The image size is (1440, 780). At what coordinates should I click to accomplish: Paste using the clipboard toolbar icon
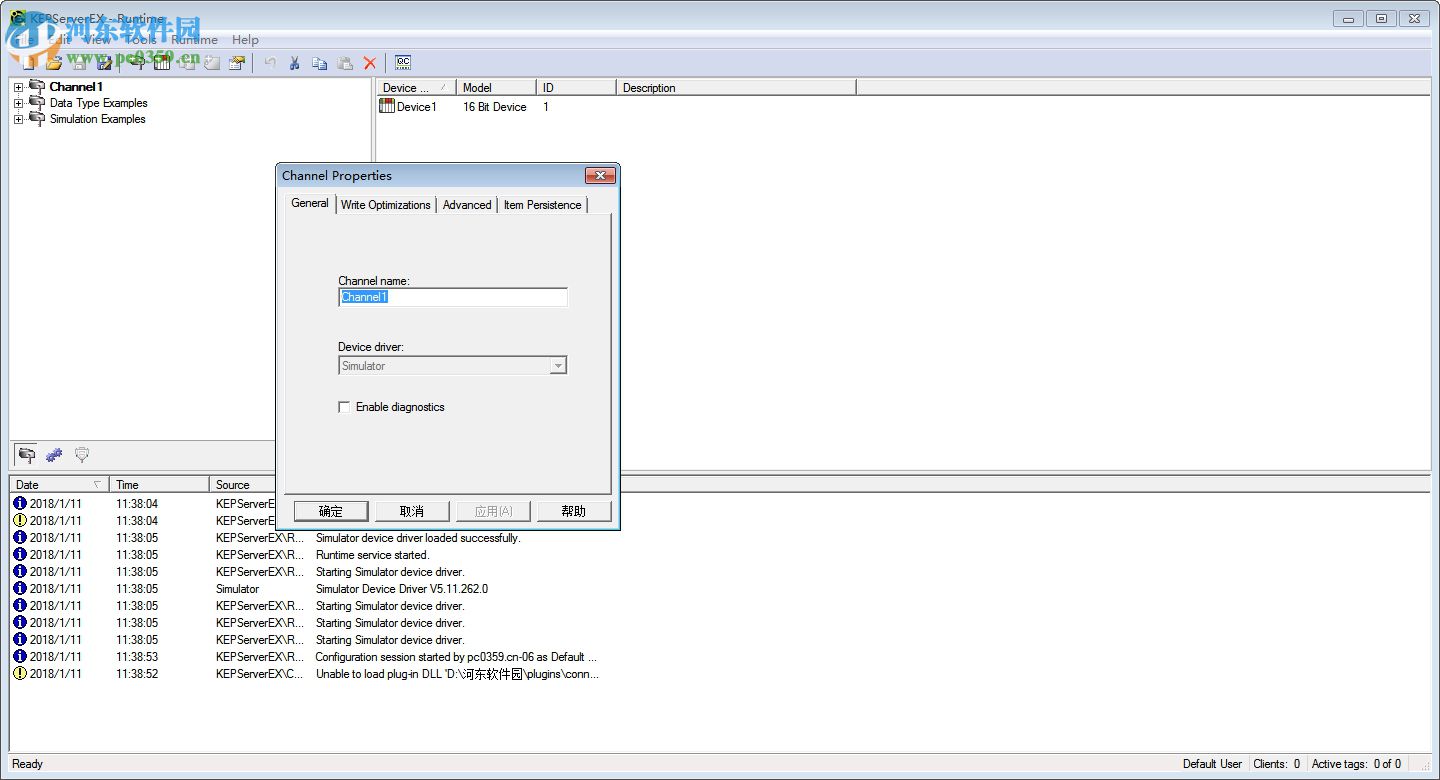pos(345,63)
